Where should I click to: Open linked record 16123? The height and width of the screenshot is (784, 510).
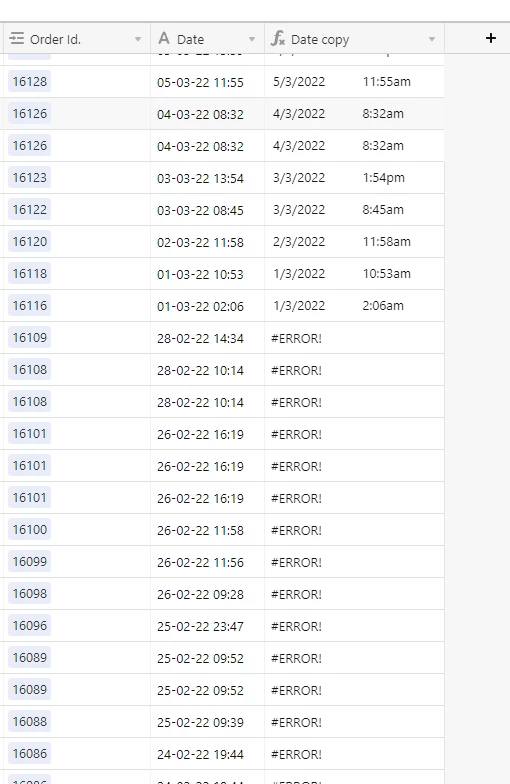30,178
